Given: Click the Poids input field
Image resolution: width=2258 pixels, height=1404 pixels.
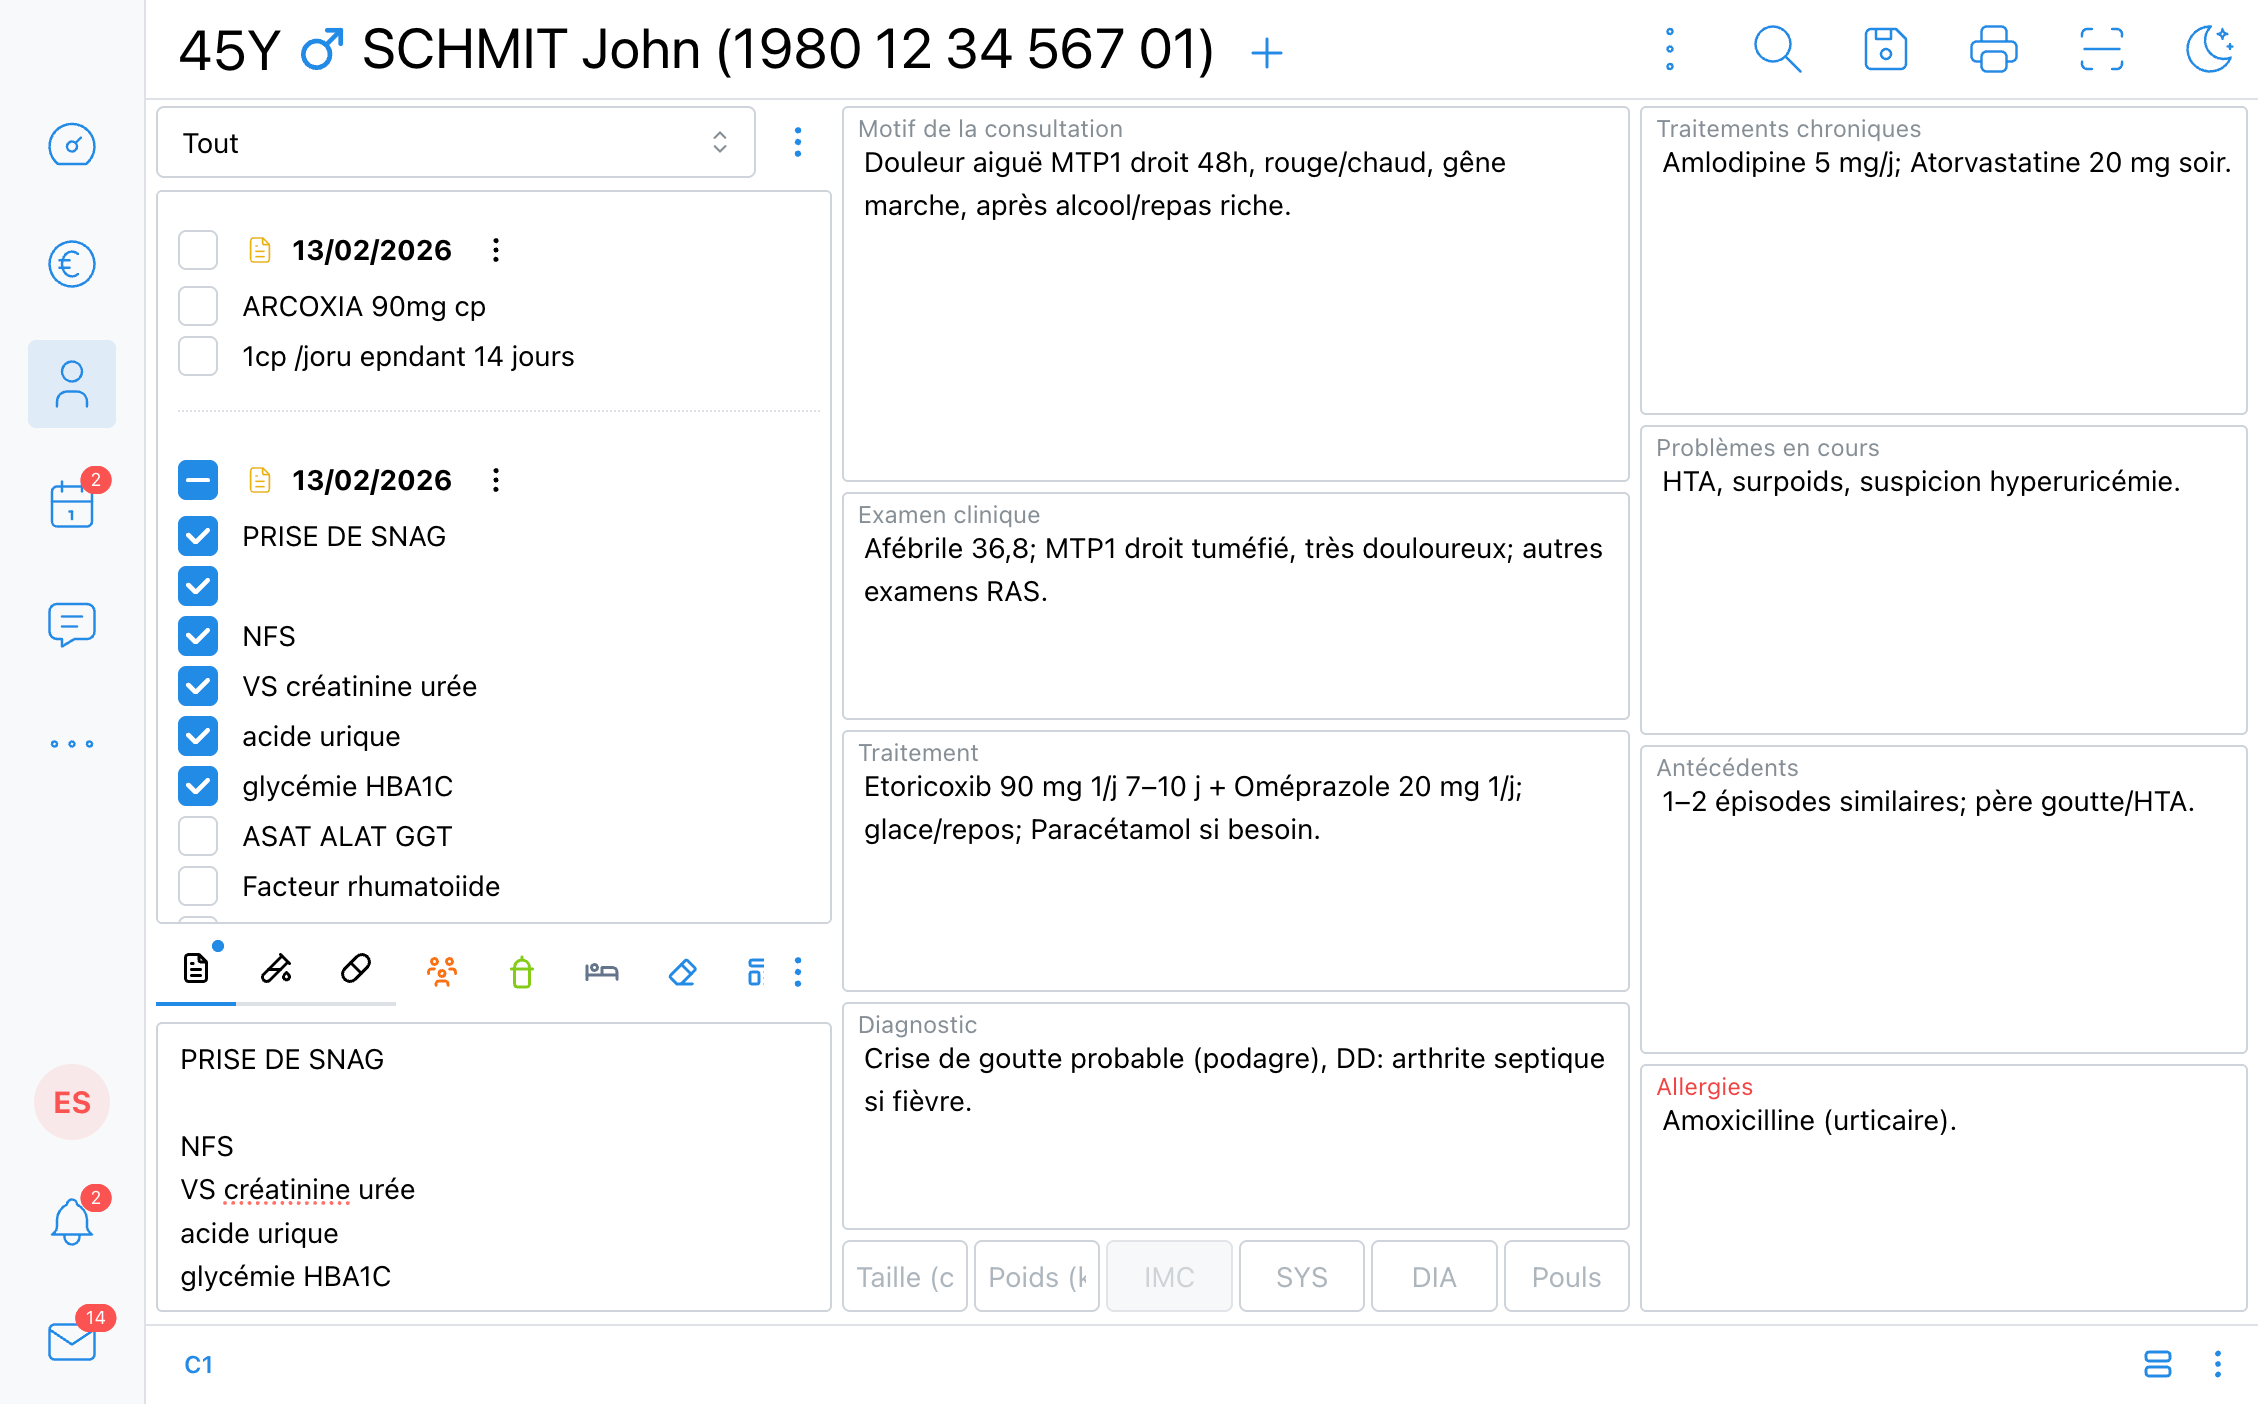Looking at the screenshot, I should 1036,1277.
